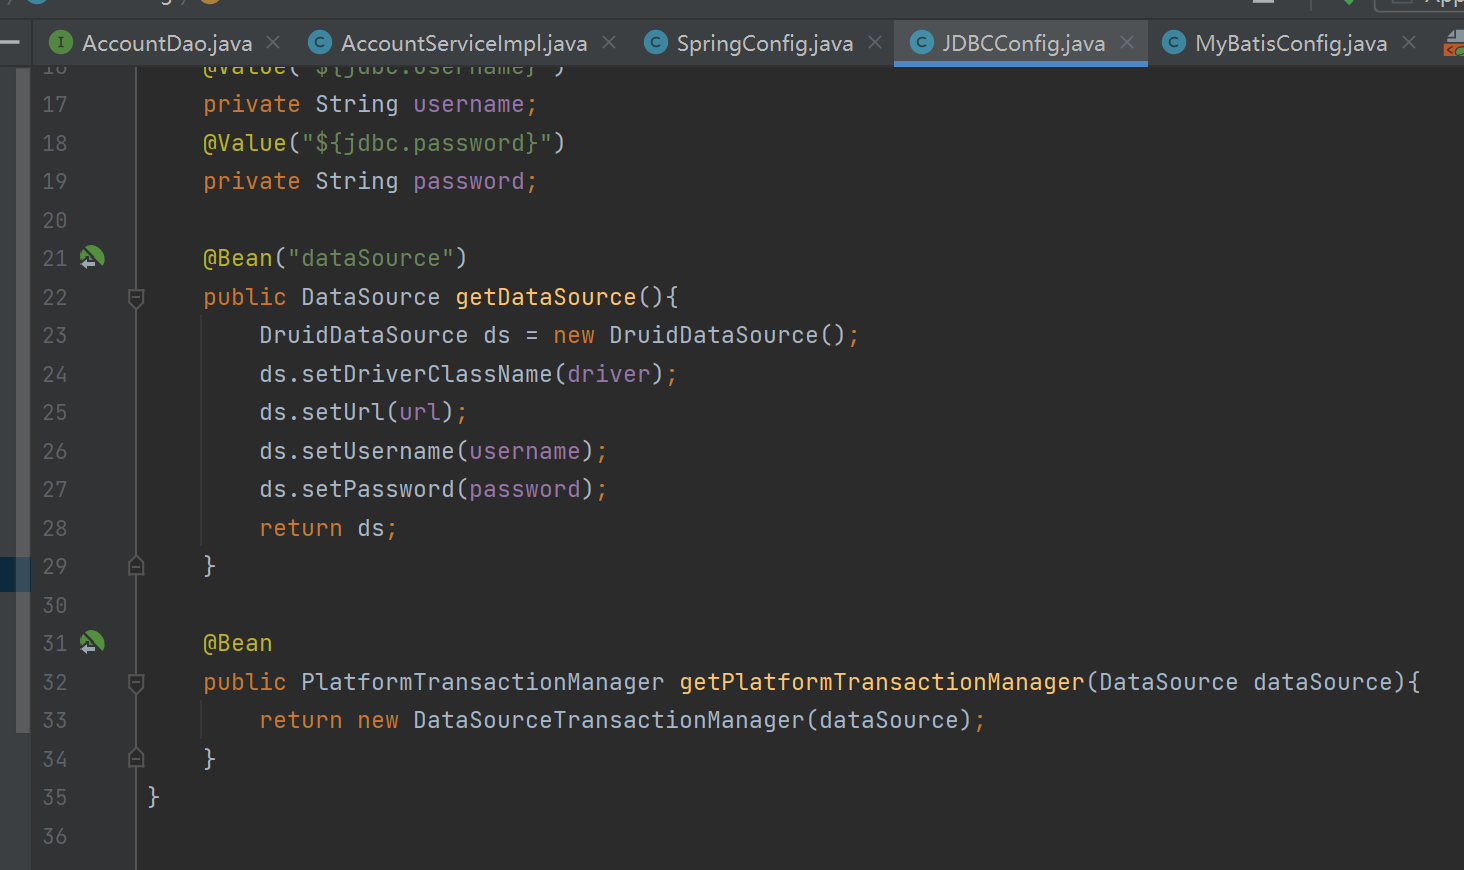Click the class icon on MyBatisConfig.java tab
1464x870 pixels.
1174,42
